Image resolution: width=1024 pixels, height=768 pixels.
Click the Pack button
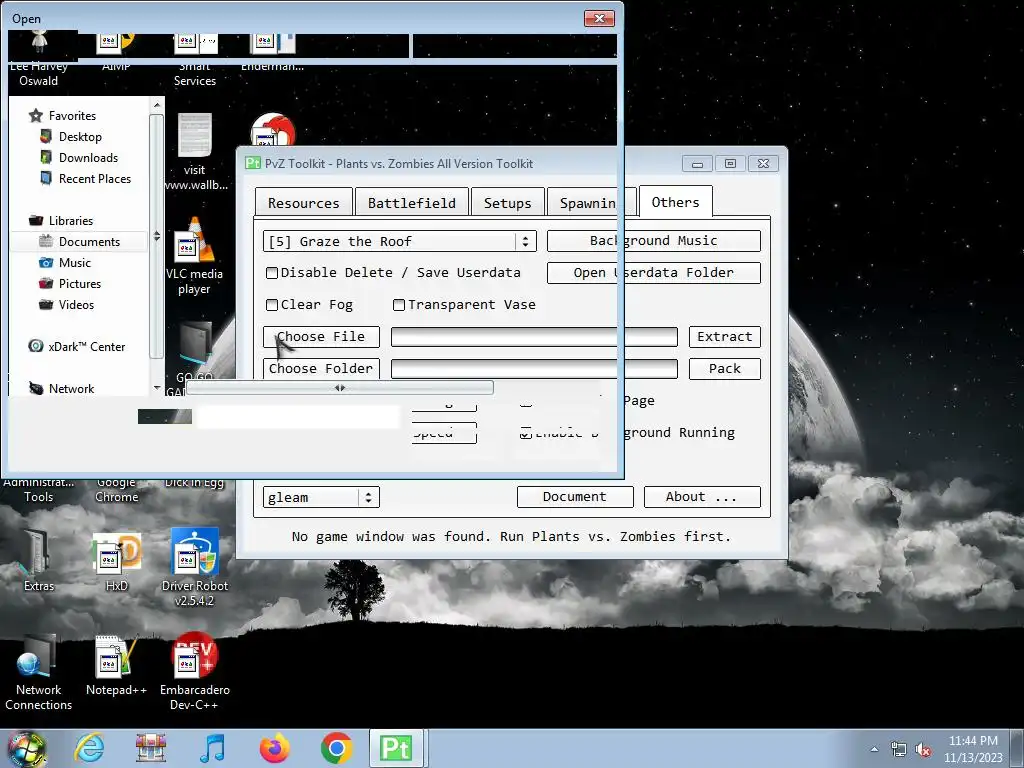point(725,368)
